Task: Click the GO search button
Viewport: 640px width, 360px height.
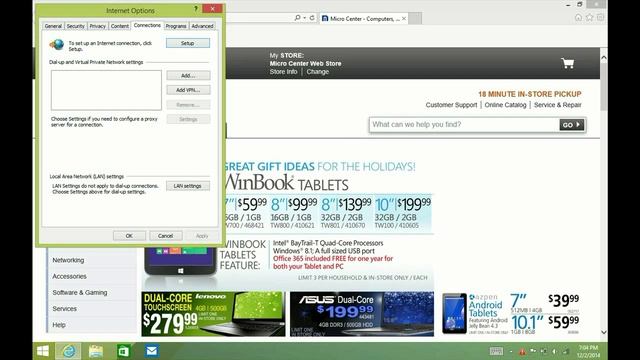Action: 571,125
